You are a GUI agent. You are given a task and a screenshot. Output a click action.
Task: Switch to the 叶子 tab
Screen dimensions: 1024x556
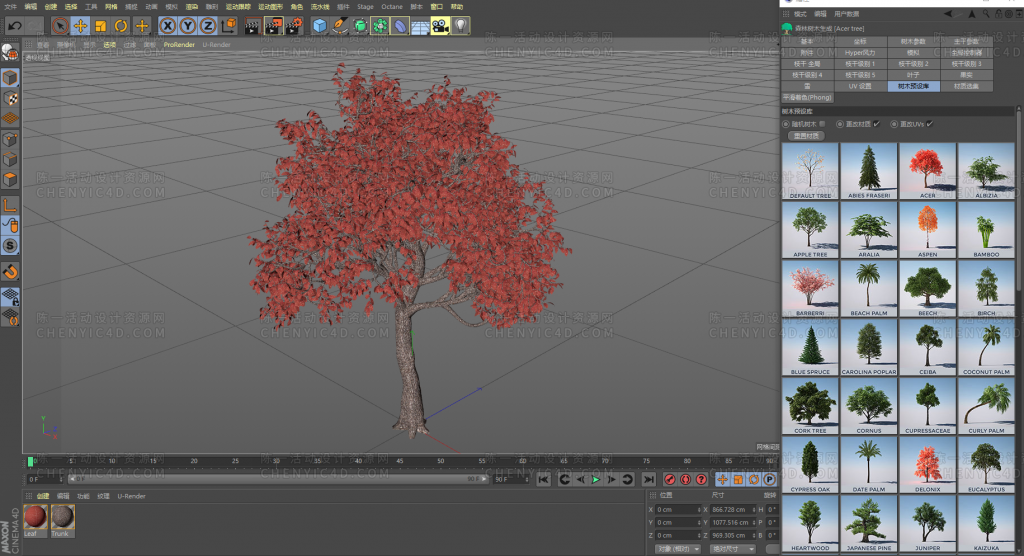click(913, 74)
